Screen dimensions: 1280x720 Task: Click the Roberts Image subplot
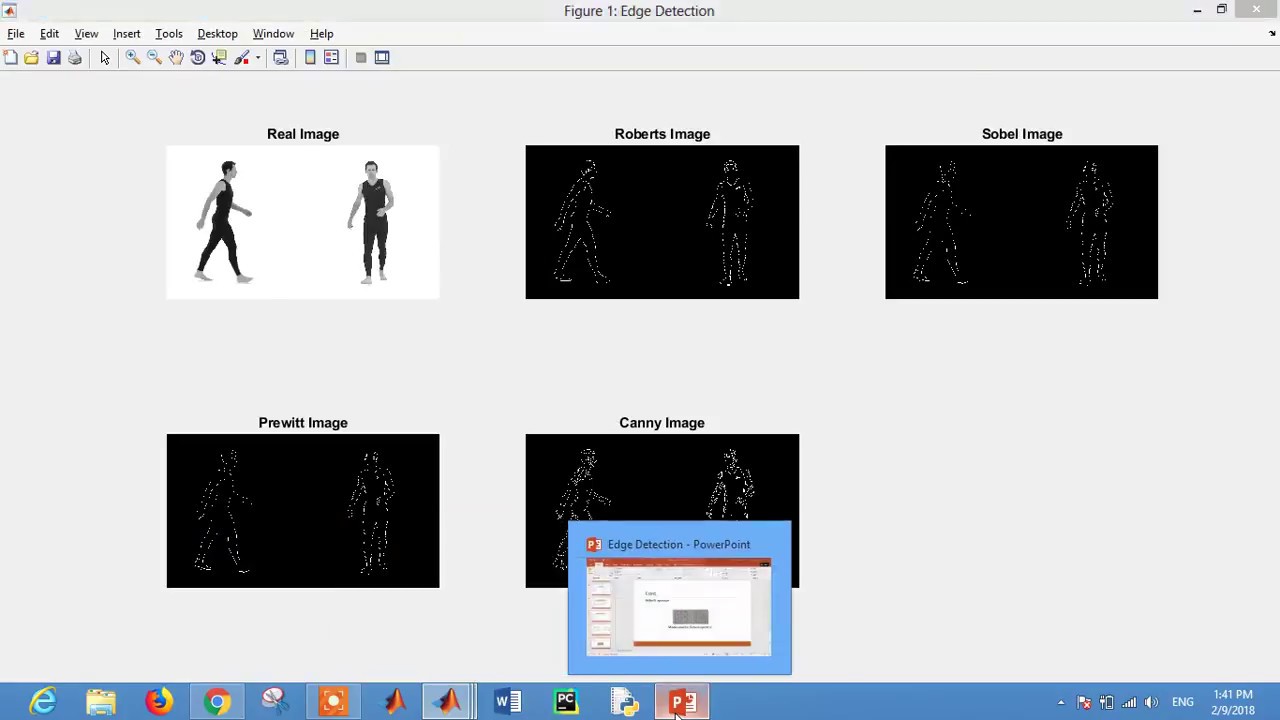pyautogui.click(x=662, y=222)
